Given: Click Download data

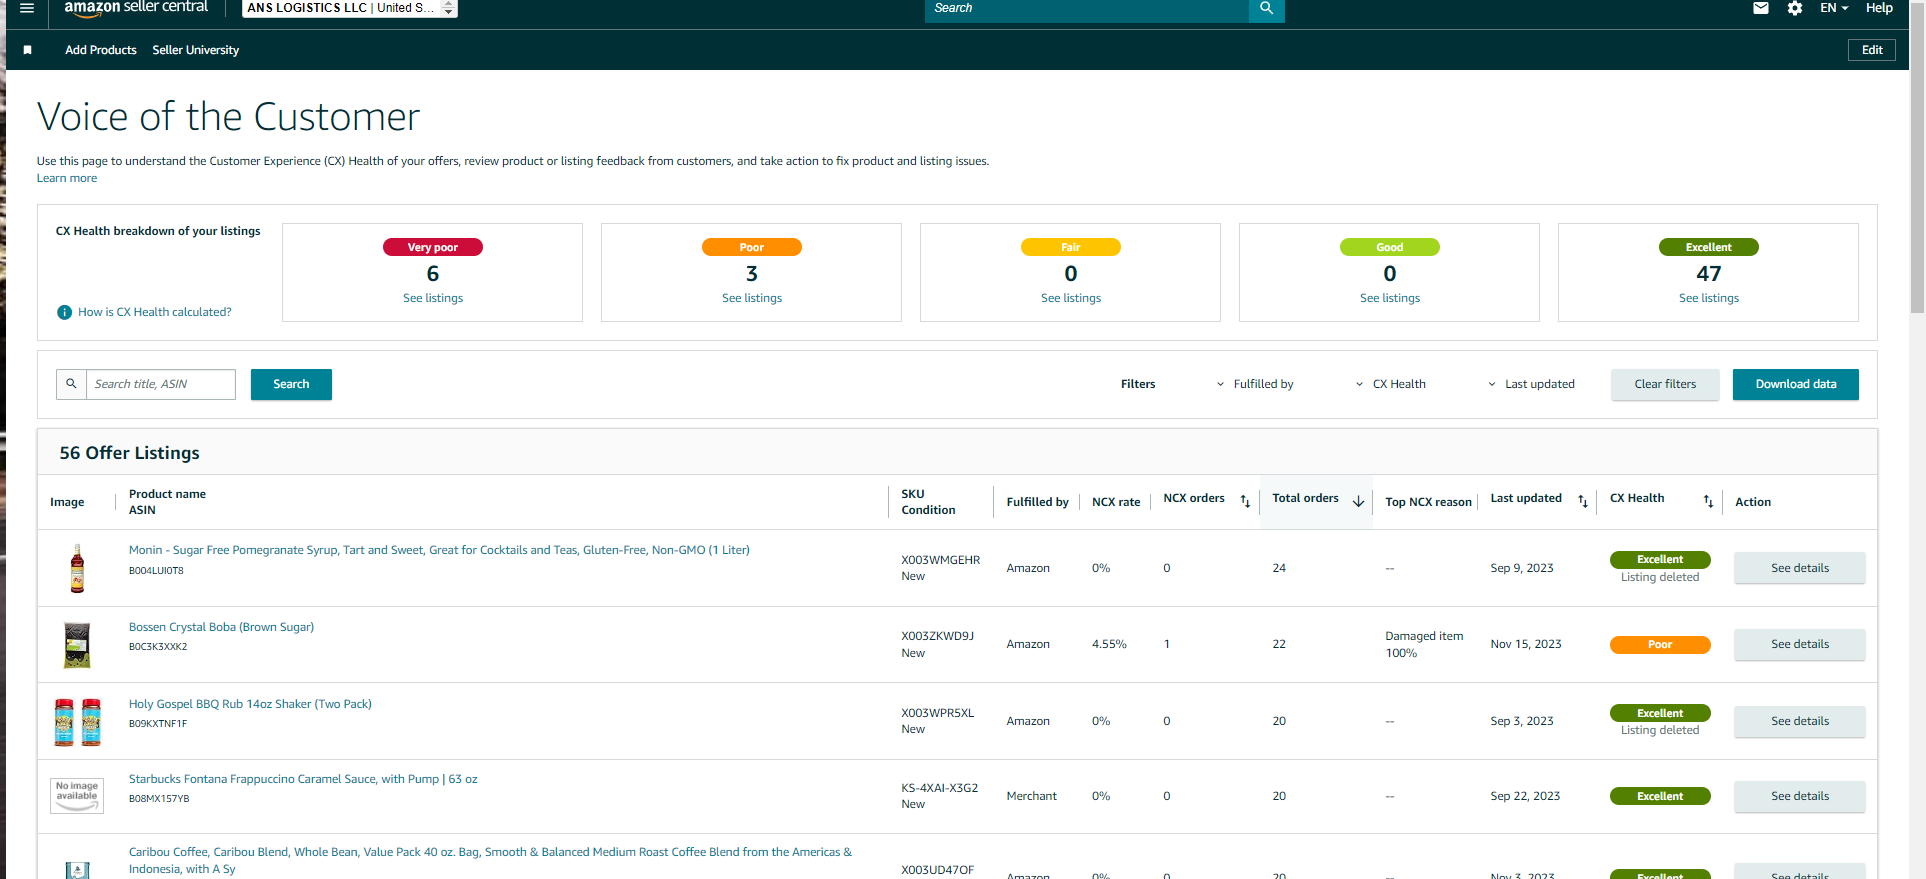Looking at the screenshot, I should coord(1796,384).
